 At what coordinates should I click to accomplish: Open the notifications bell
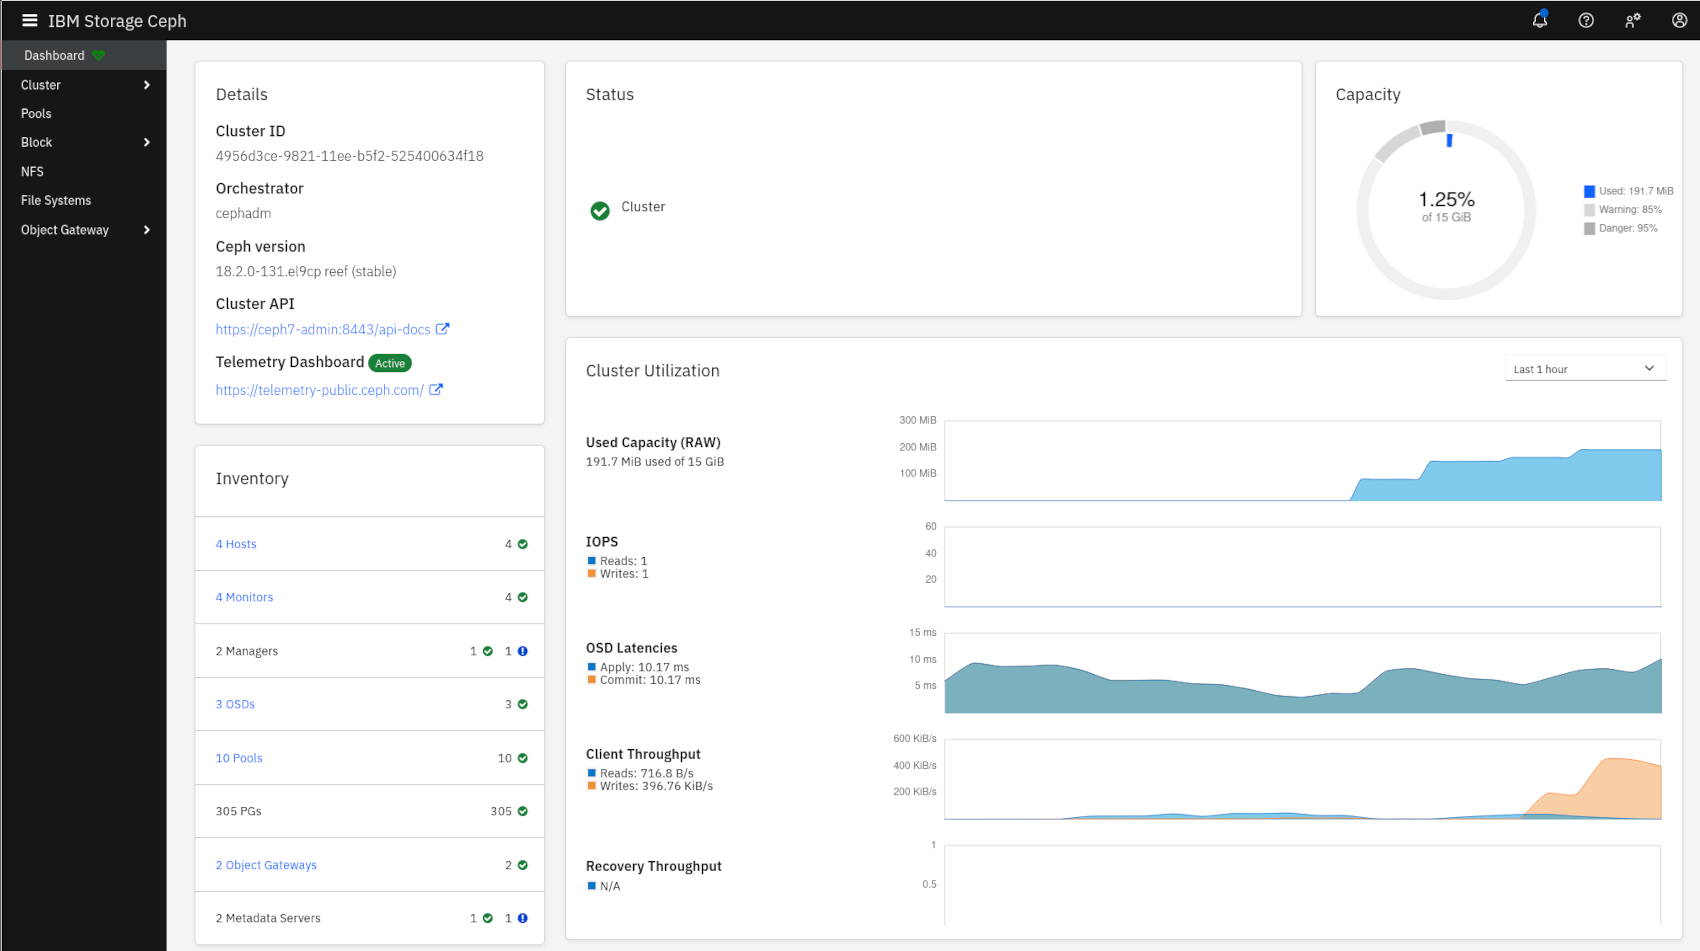click(x=1540, y=20)
